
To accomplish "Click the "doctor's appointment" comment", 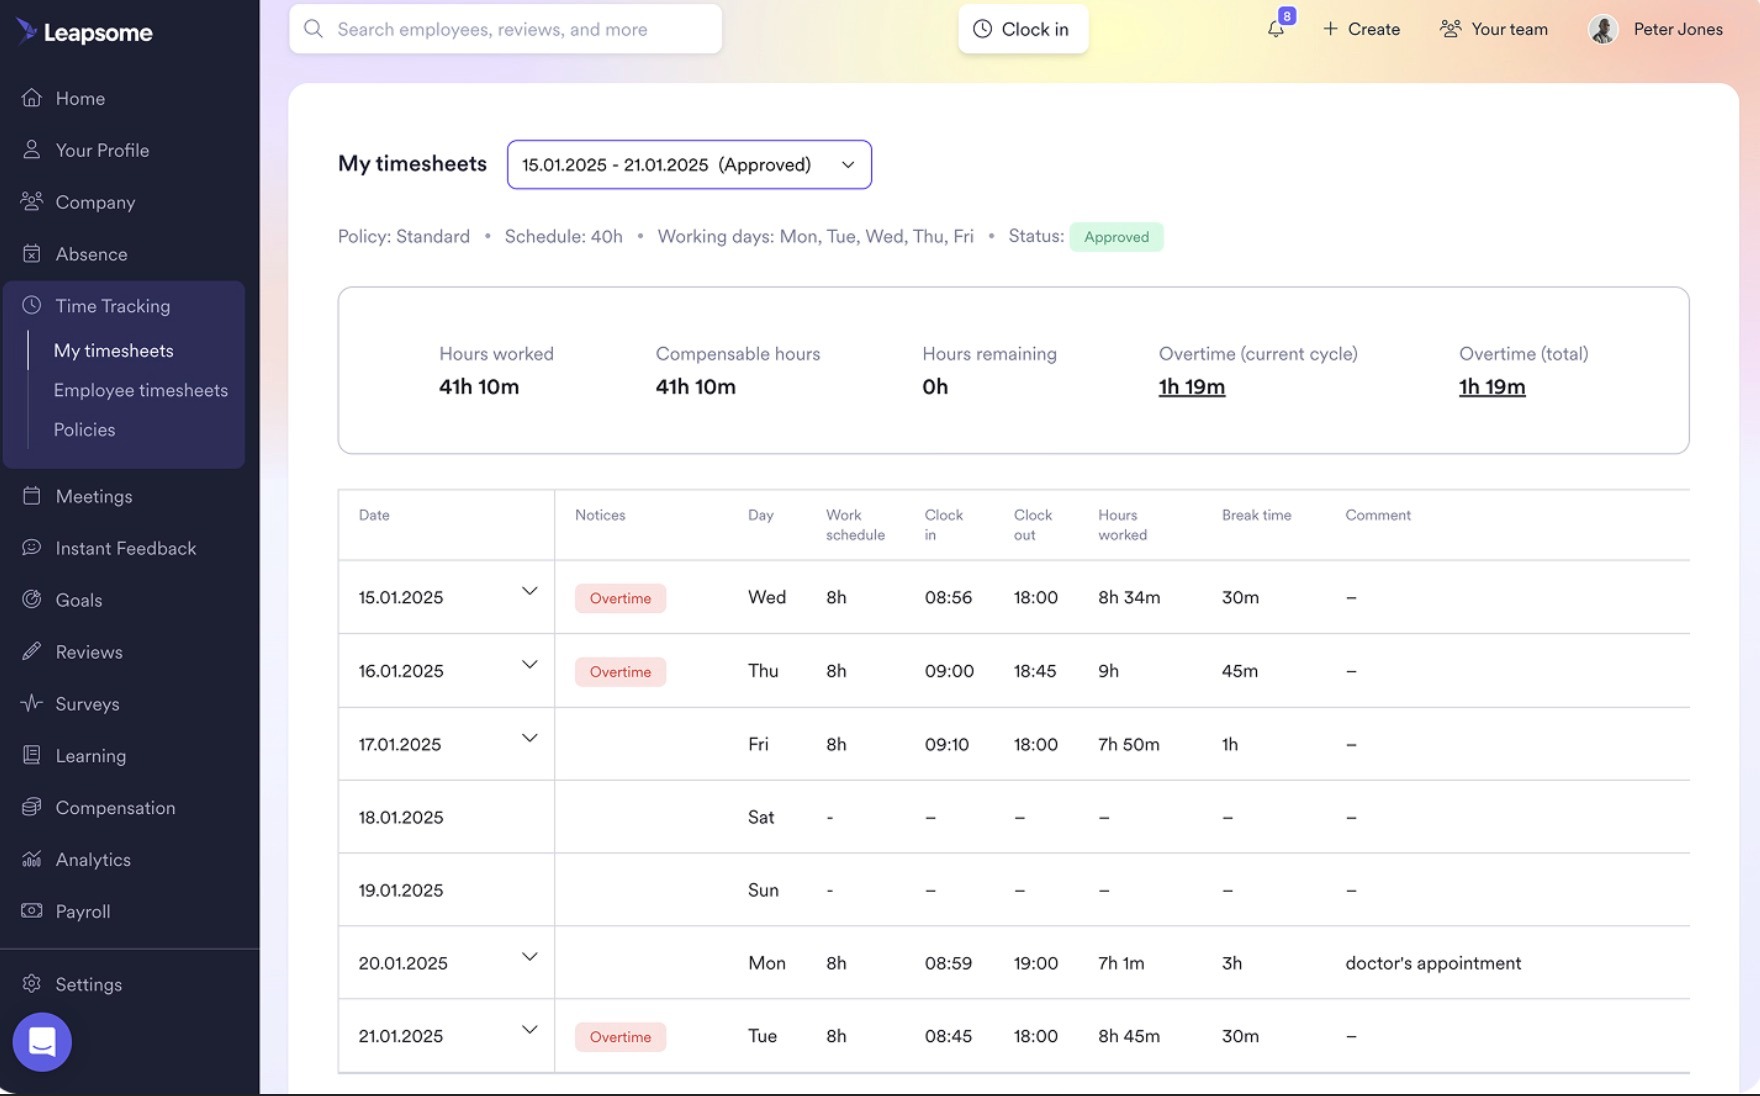I will pyautogui.click(x=1433, y=963).
